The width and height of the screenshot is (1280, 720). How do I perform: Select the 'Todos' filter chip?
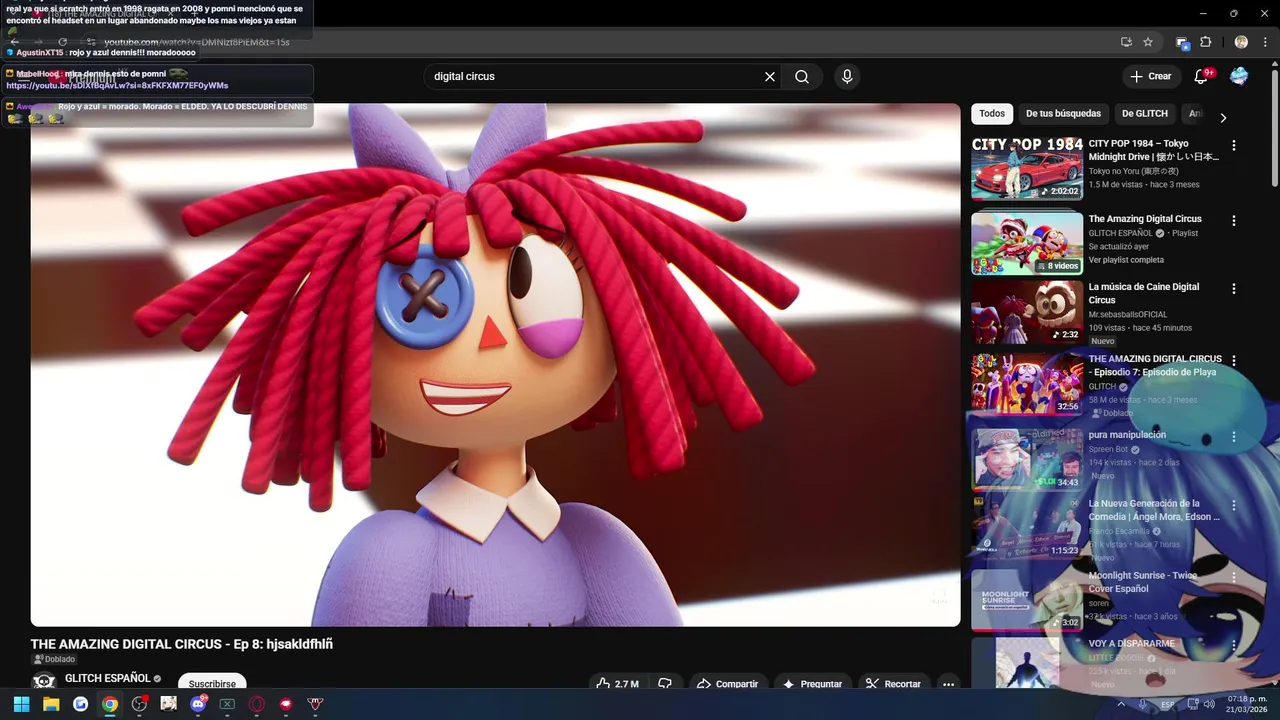(992, 114)
